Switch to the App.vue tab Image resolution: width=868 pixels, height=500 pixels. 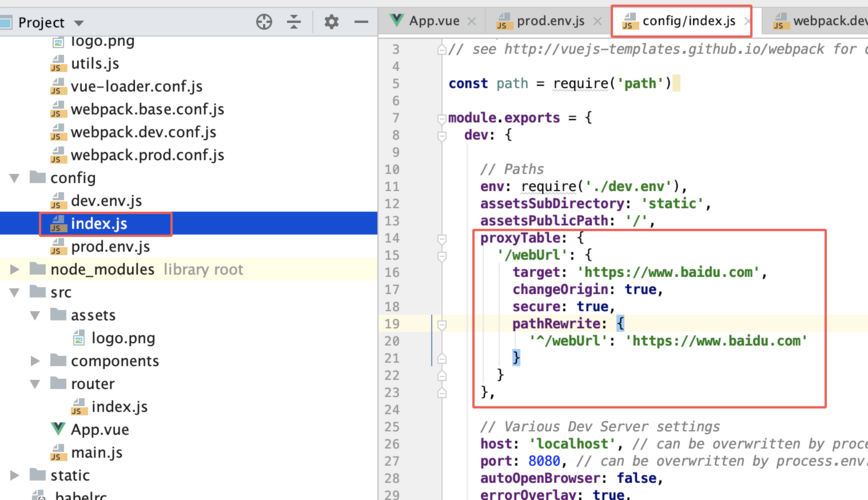[434, 21]
